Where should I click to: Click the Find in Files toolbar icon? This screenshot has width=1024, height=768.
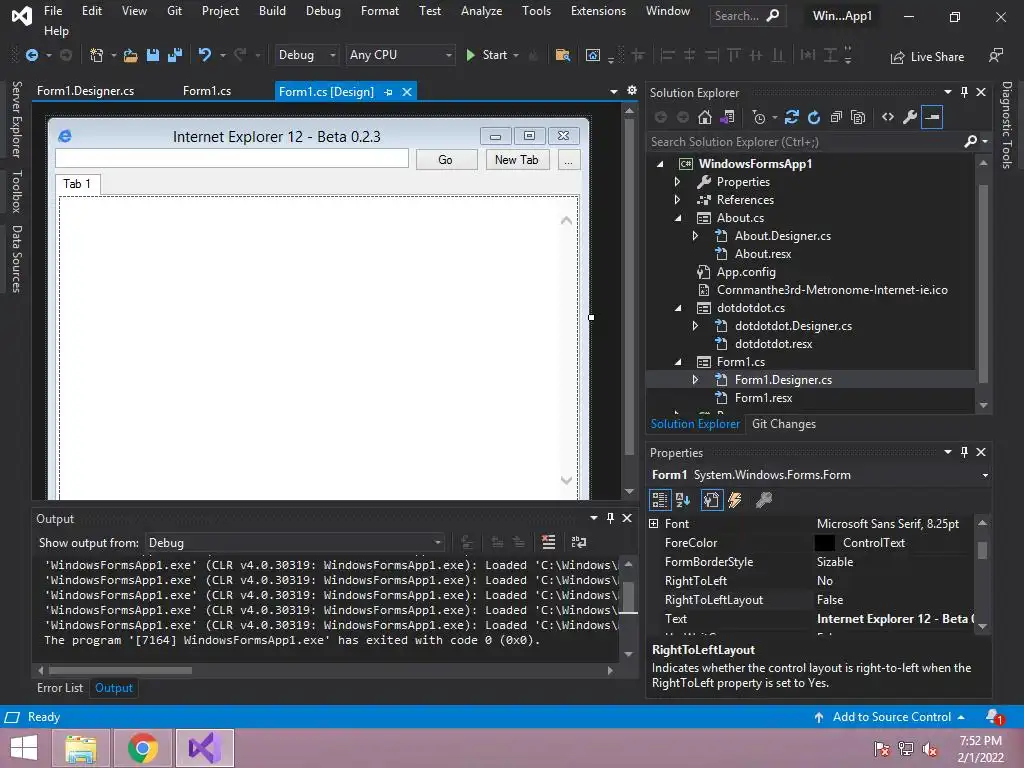click(562, 56)
